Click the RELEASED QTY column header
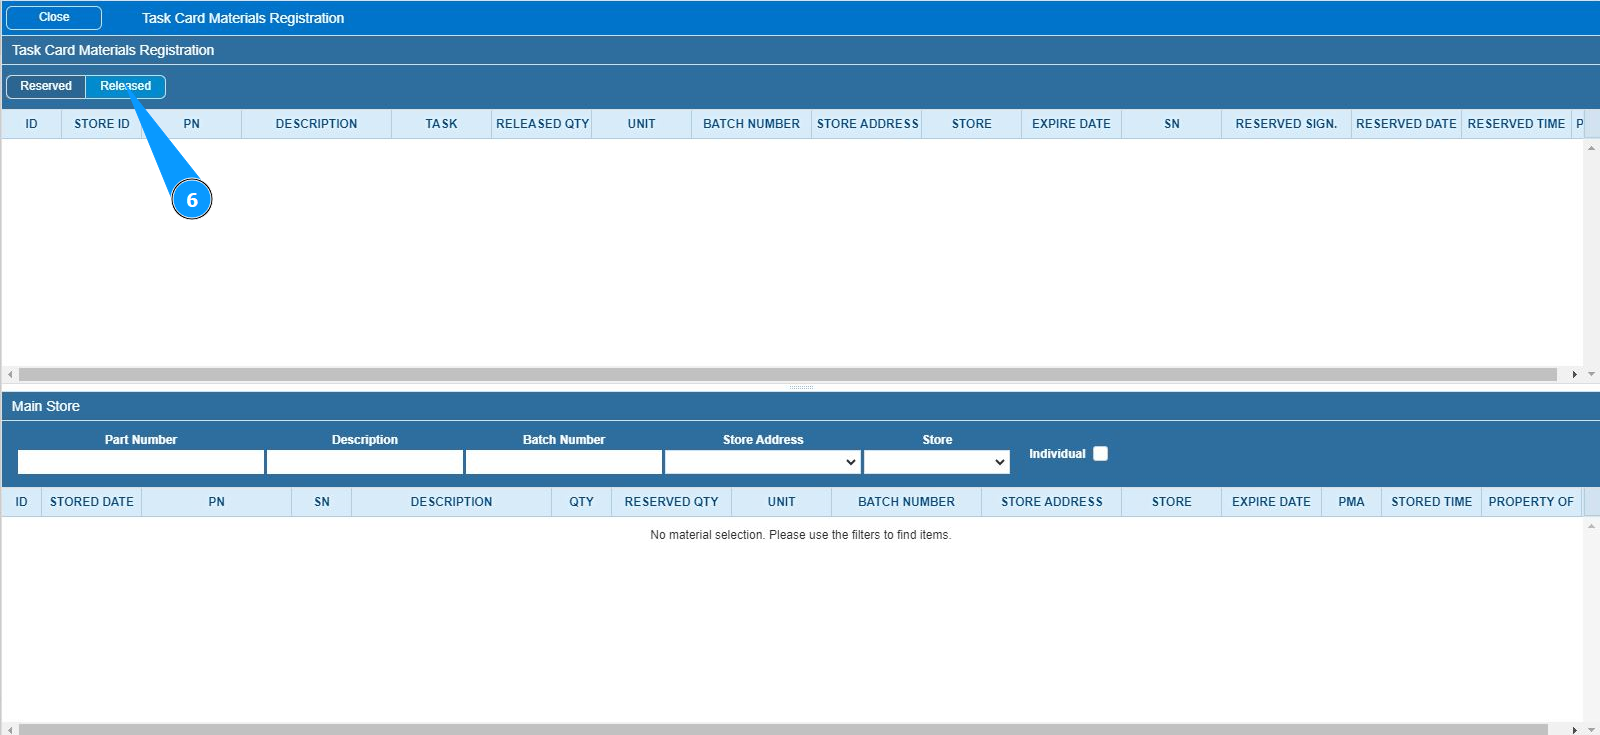The height and width of the screenshot is (735, 1600). (542, 124)
